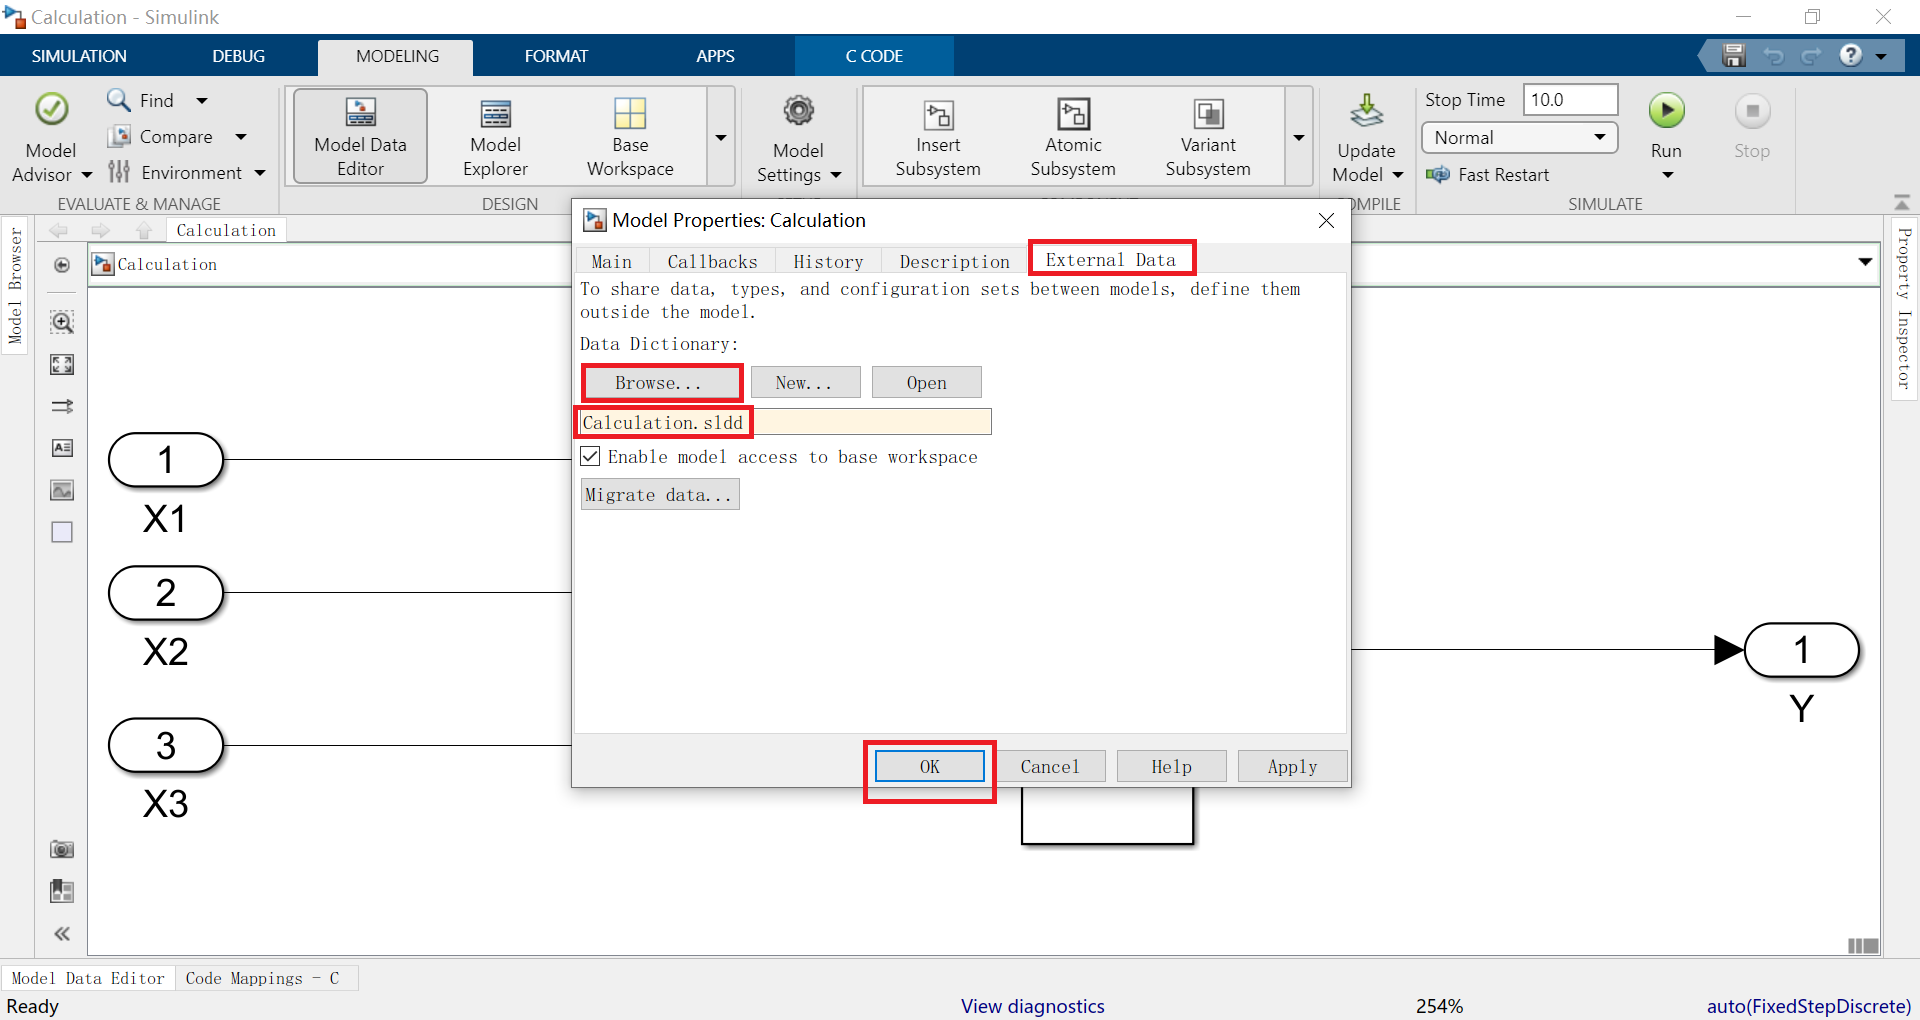
Task: Expand the Find dropdown arrow
Action: 202,100
